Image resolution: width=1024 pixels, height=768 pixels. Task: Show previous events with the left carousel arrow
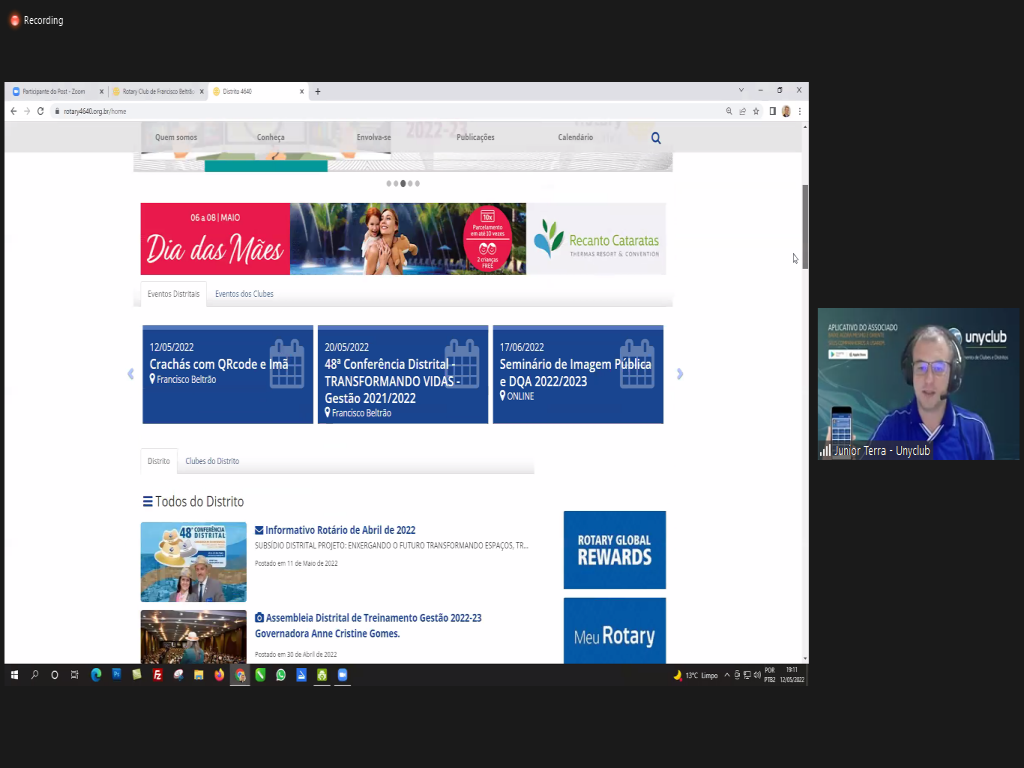click(130, 374)
